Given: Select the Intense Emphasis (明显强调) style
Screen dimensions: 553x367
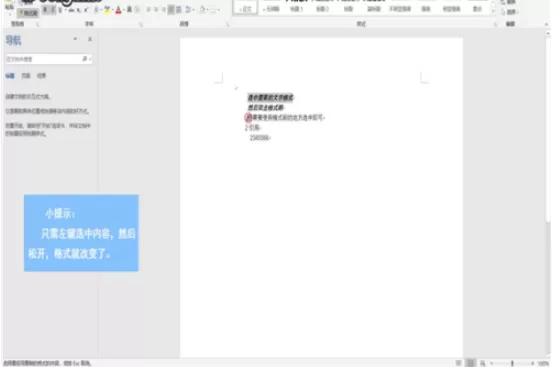Looking at the screenshot, I should (451, 7).
